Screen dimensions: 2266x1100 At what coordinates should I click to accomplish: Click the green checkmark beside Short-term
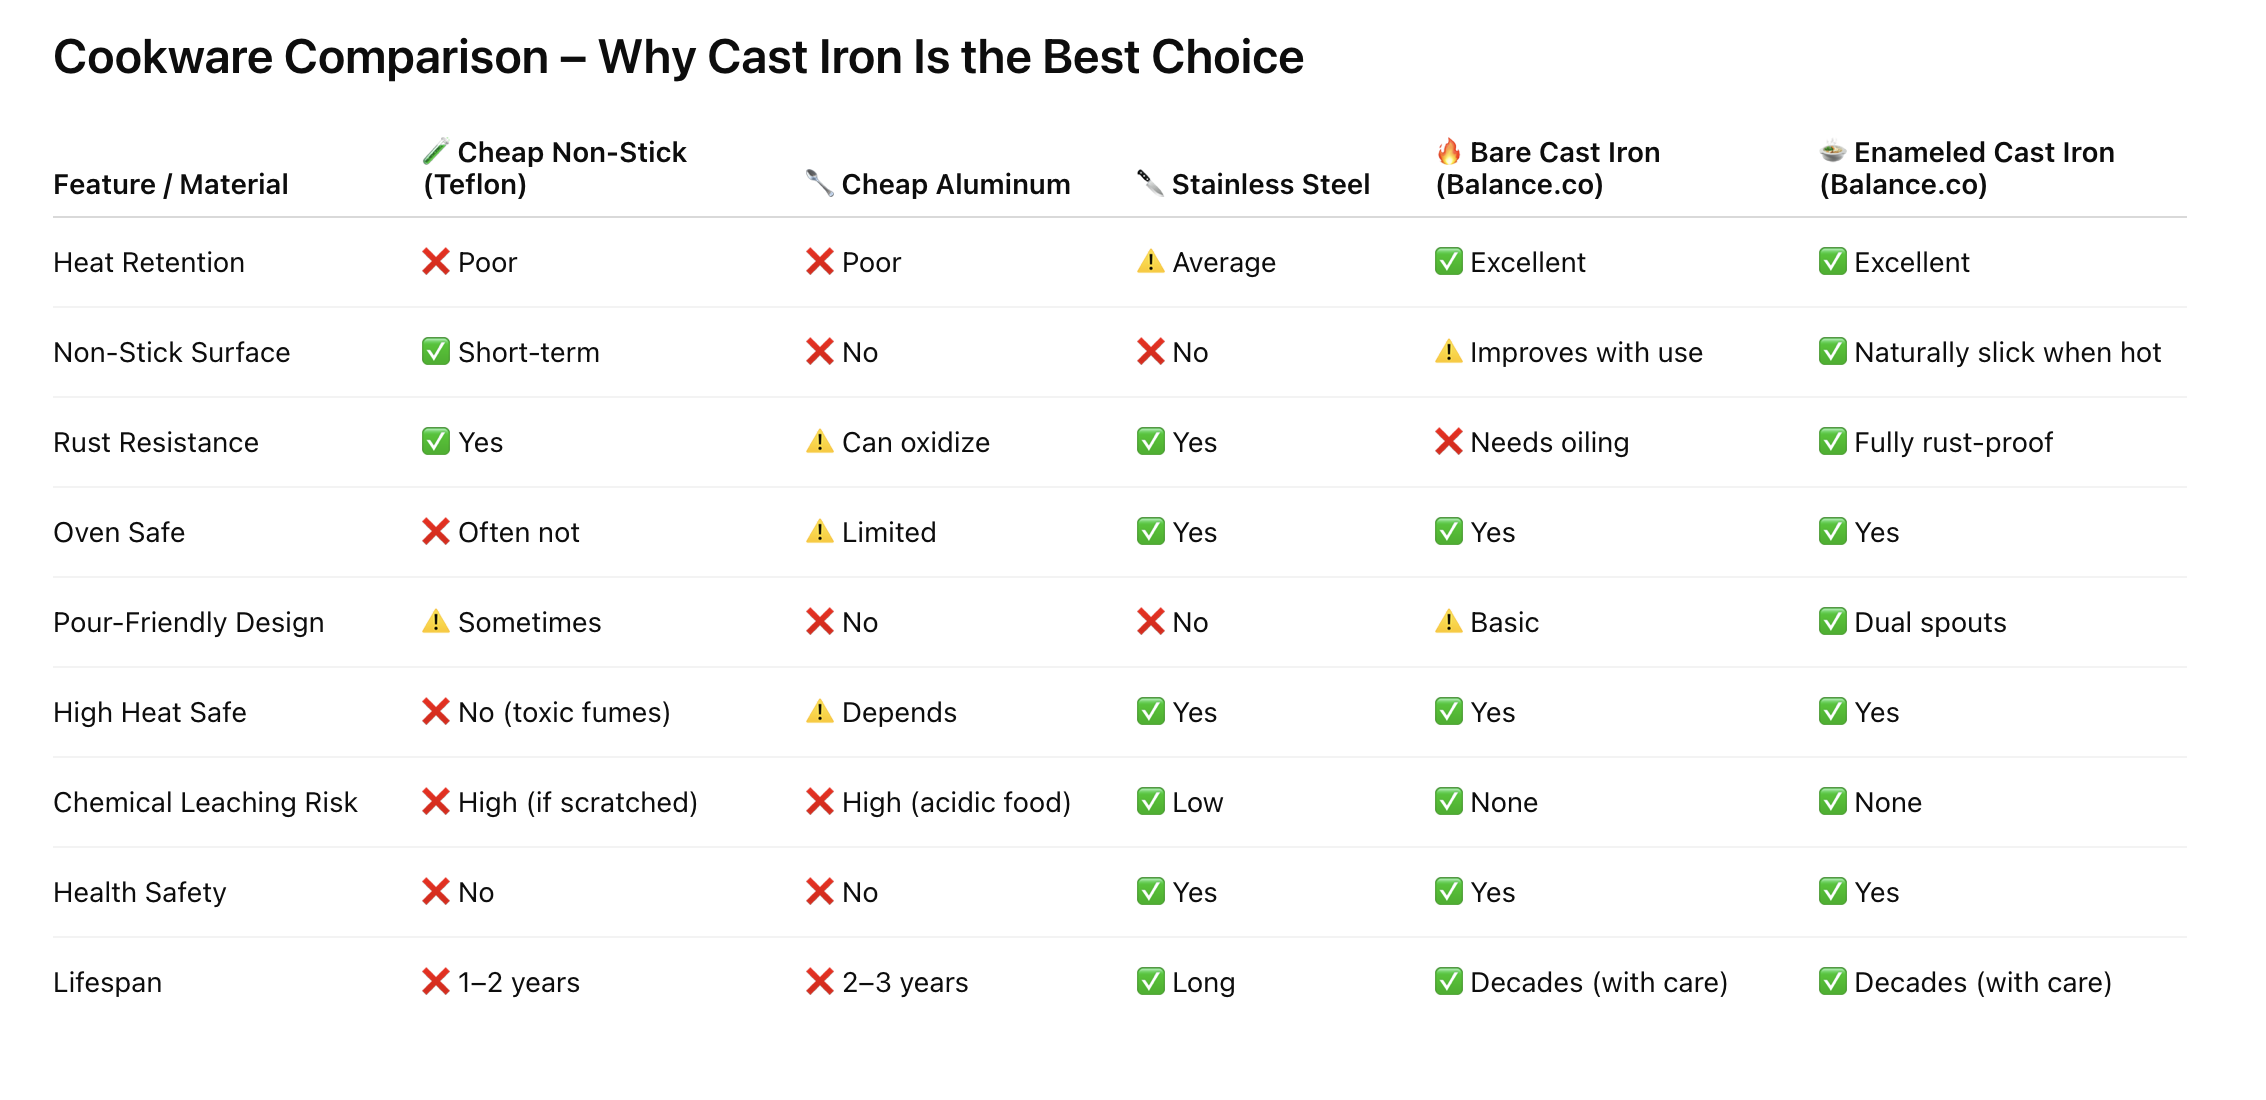point(435,352)
